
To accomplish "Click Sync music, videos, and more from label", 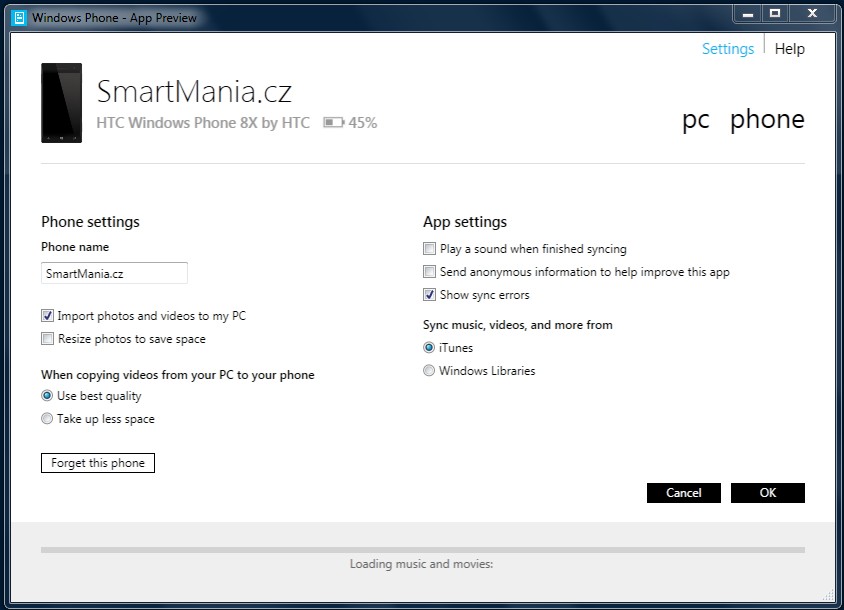I will coord(518,325).
